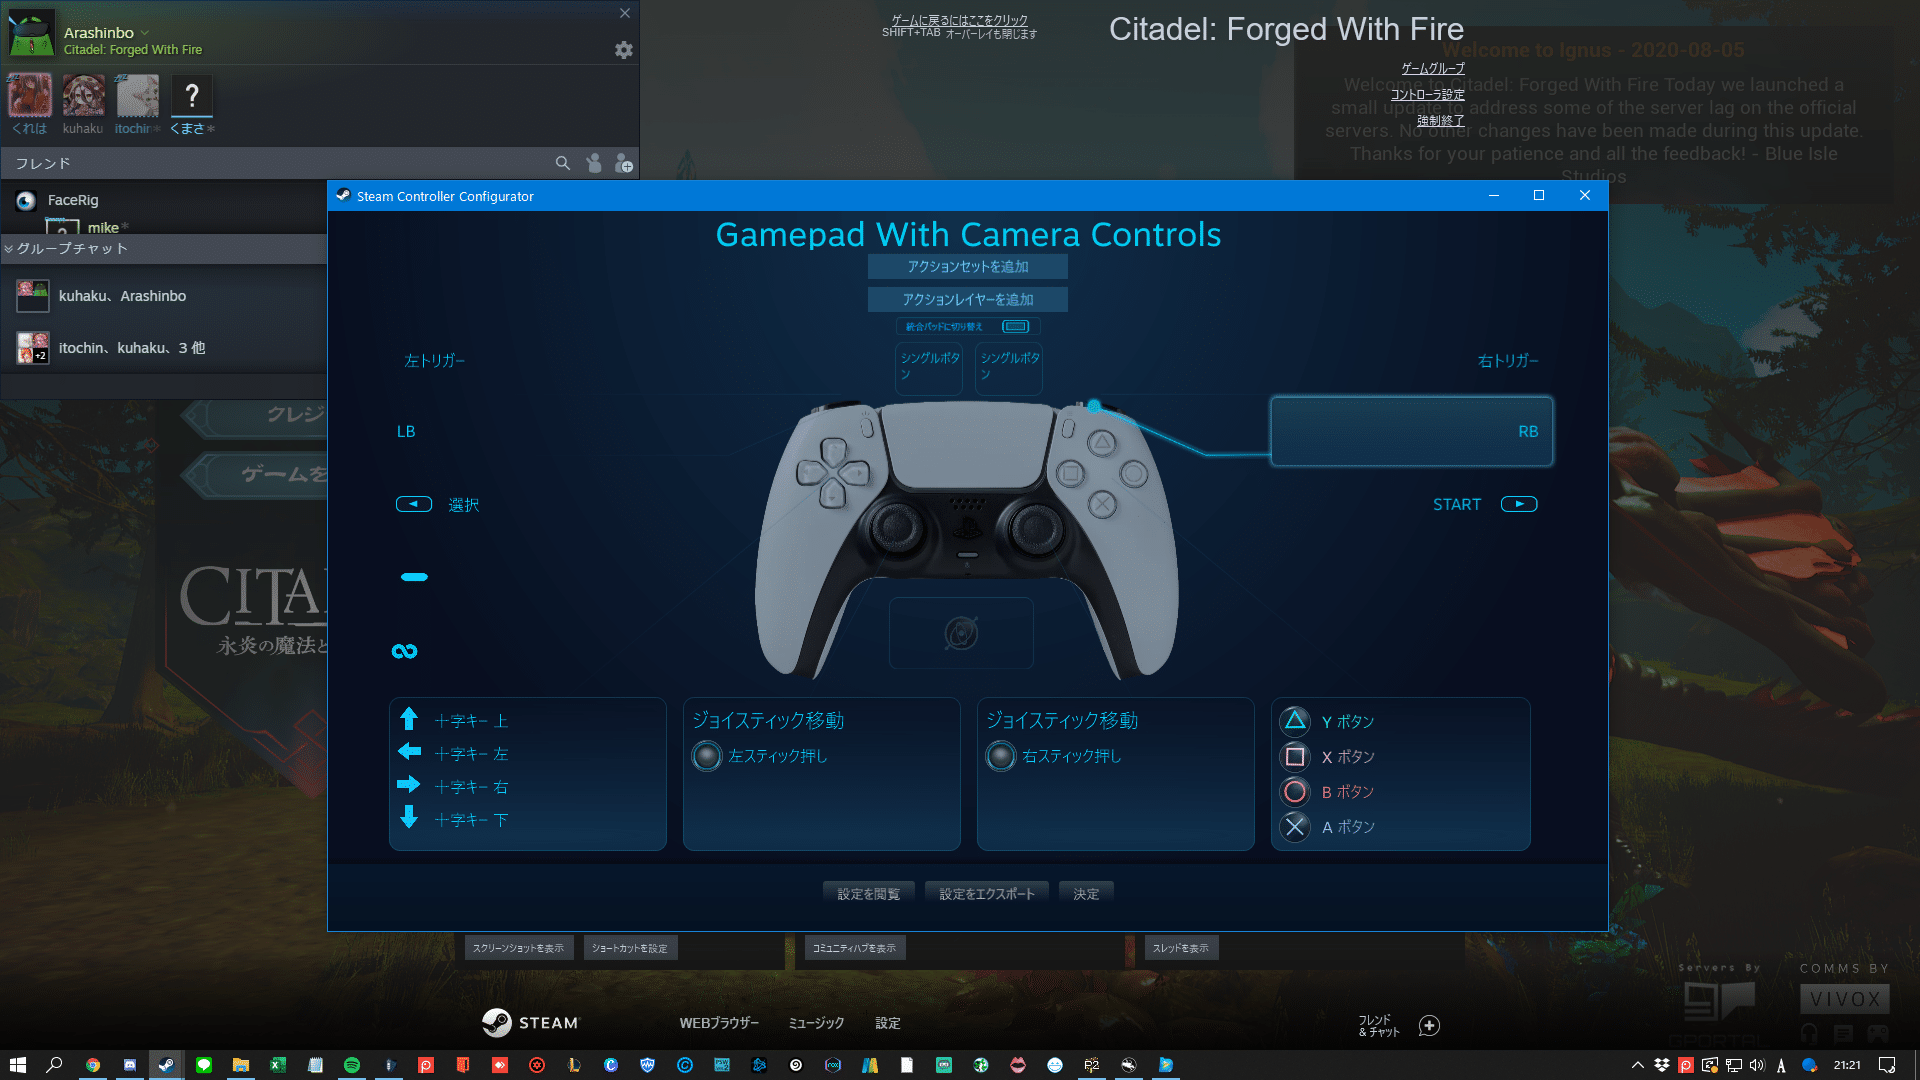Click the add friend icon with plus

pyautogui.click(x=624, y=163)
